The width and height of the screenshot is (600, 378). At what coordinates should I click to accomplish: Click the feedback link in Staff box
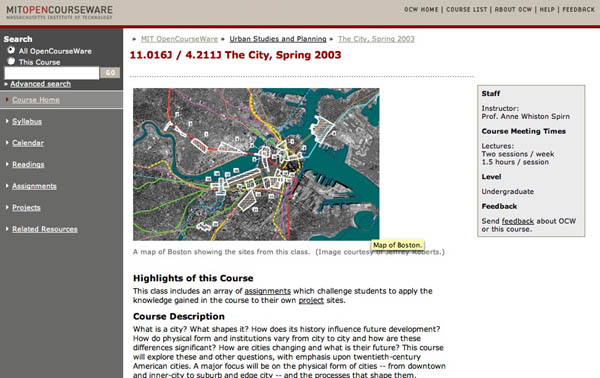518,221
